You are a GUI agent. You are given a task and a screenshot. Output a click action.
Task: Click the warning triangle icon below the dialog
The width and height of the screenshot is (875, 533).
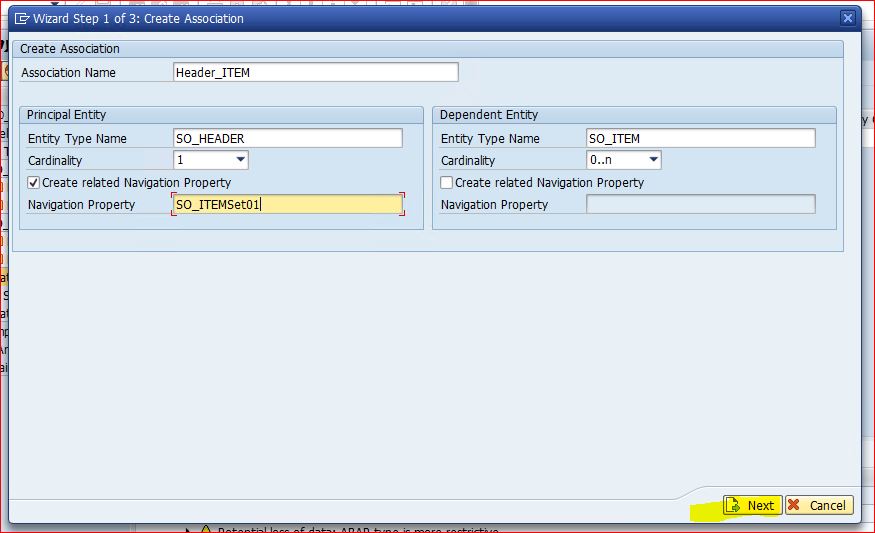[x=205, y=529]
